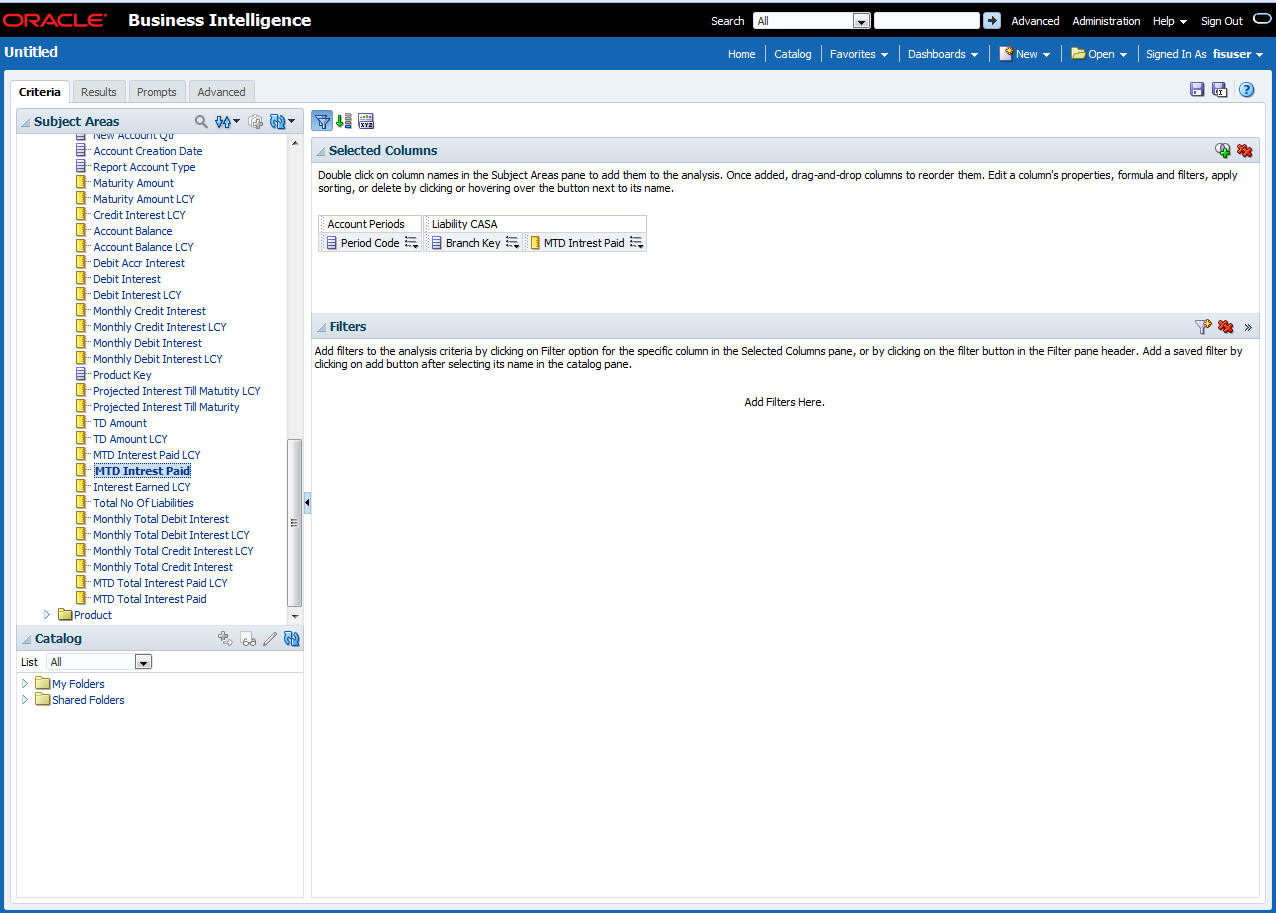Switch to the Prompts tab
The width and height of the screenshot is (1276, 913).
click(156, 92)
